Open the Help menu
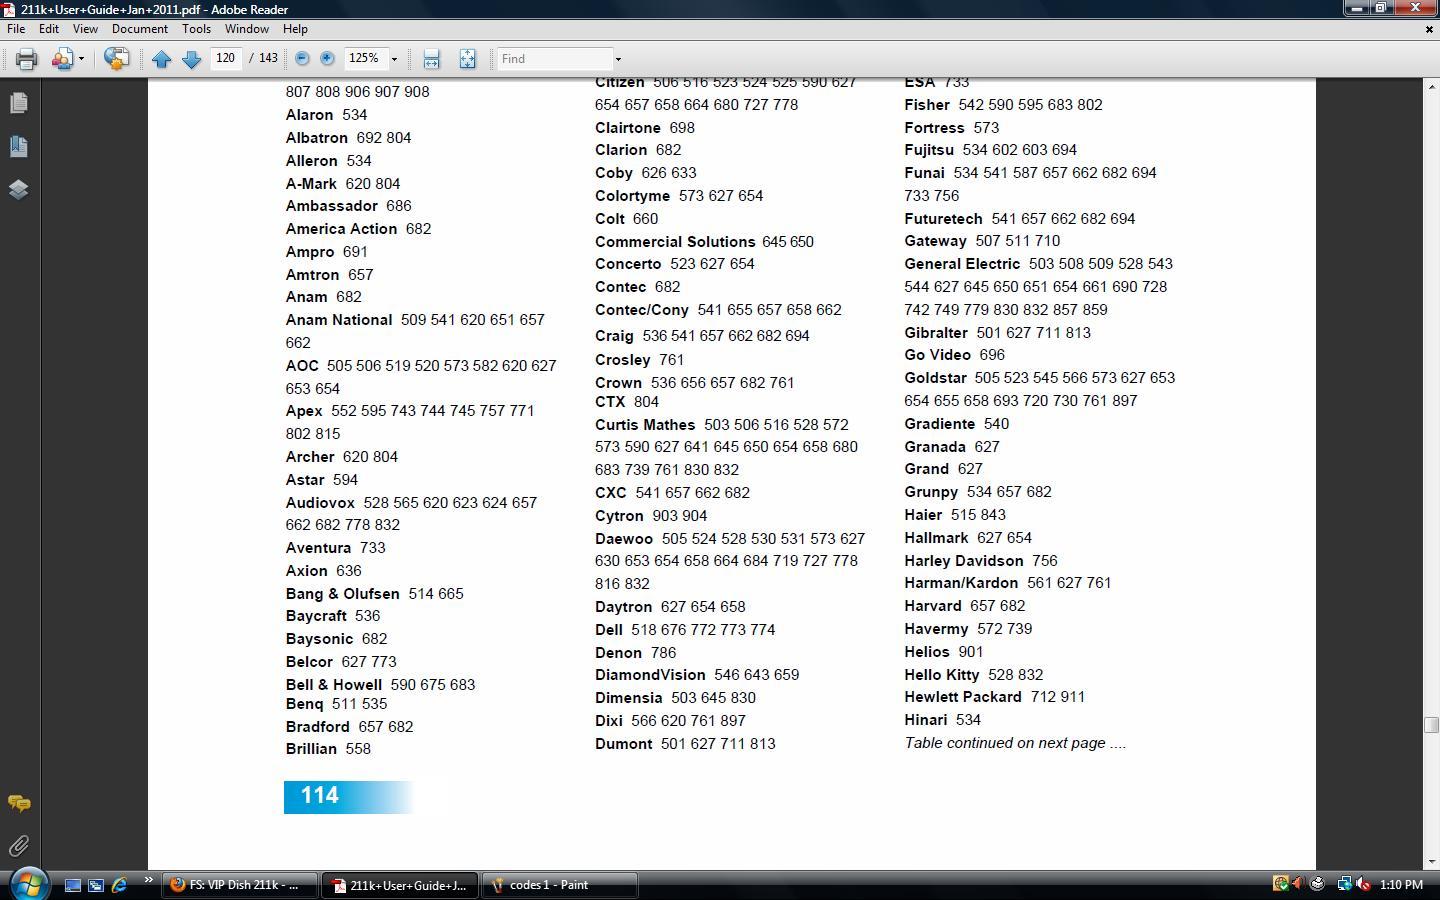This screenshot has height=900, width=1440. click(x=295, y=29)
